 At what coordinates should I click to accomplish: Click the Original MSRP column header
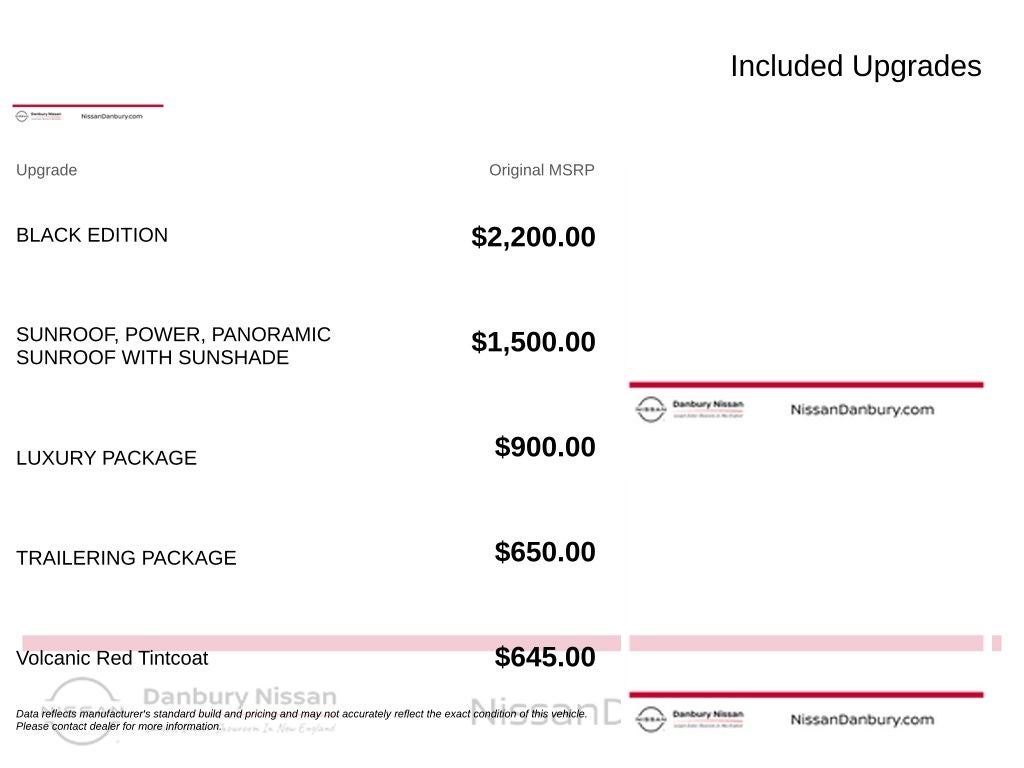click(541, 170)
